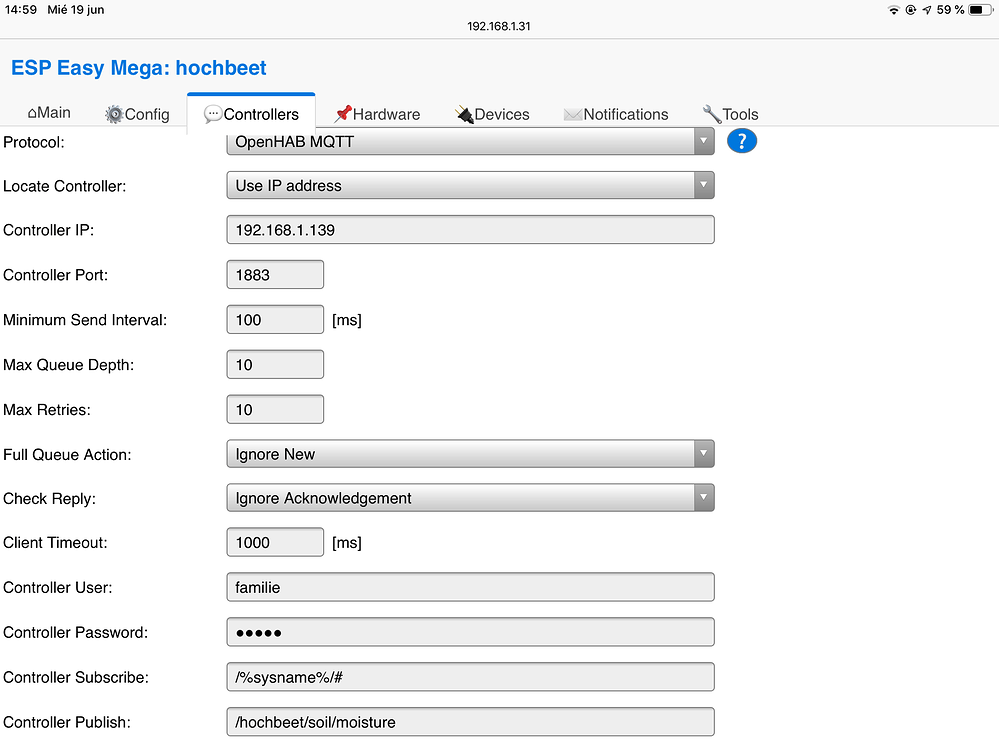The height and width of the screenshot is (750, 999).
Task: Click the envelope icon beside Notifications
Action: pyautogui.click(x=572, y=114)
